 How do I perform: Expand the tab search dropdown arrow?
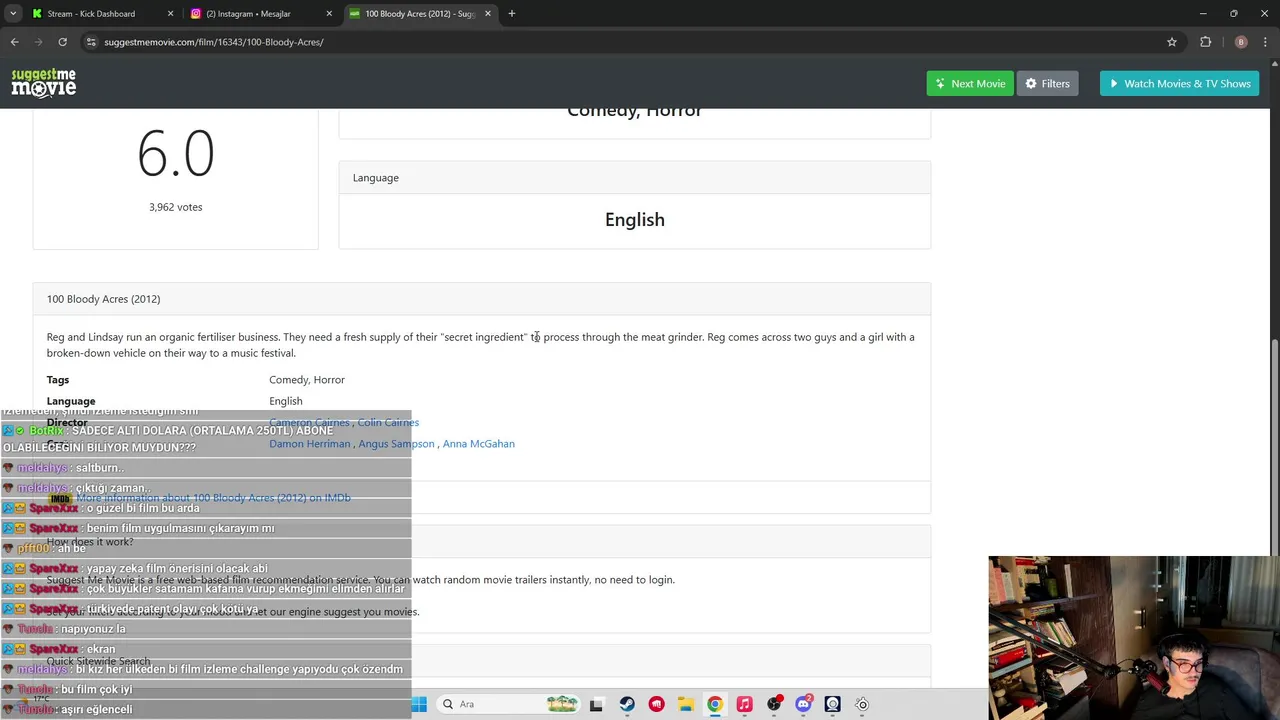coord(13,14)
